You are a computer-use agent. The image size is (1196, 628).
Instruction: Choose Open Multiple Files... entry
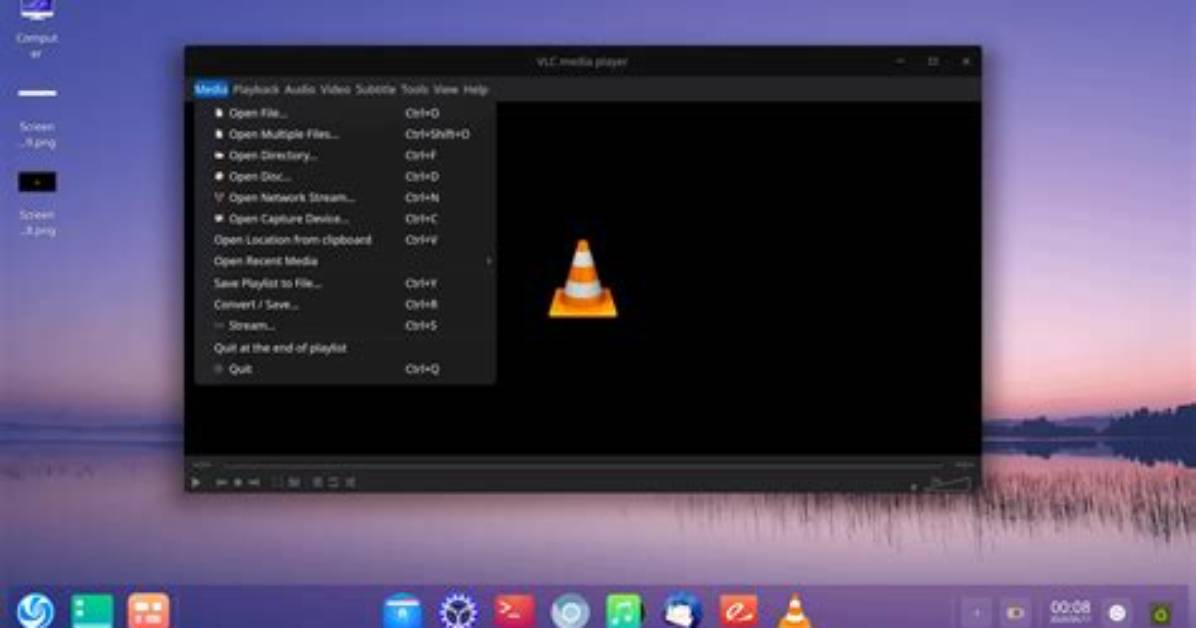click(x=345, y=134)
